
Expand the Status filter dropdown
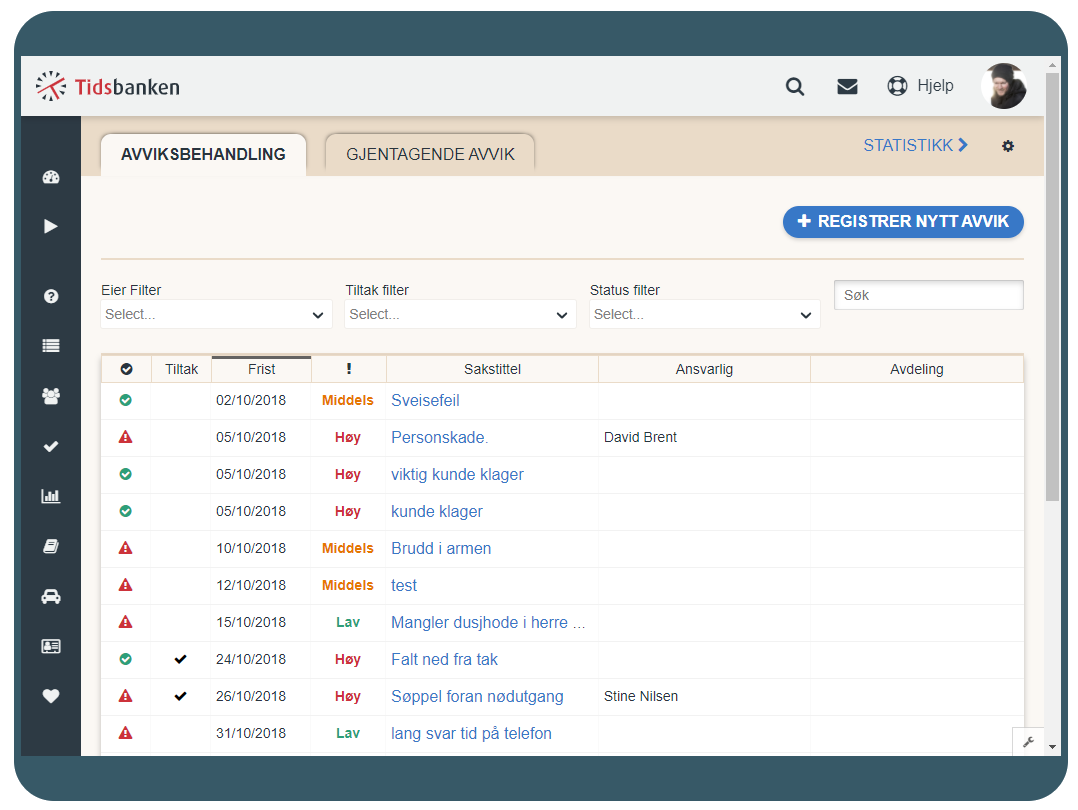[705, 314]
